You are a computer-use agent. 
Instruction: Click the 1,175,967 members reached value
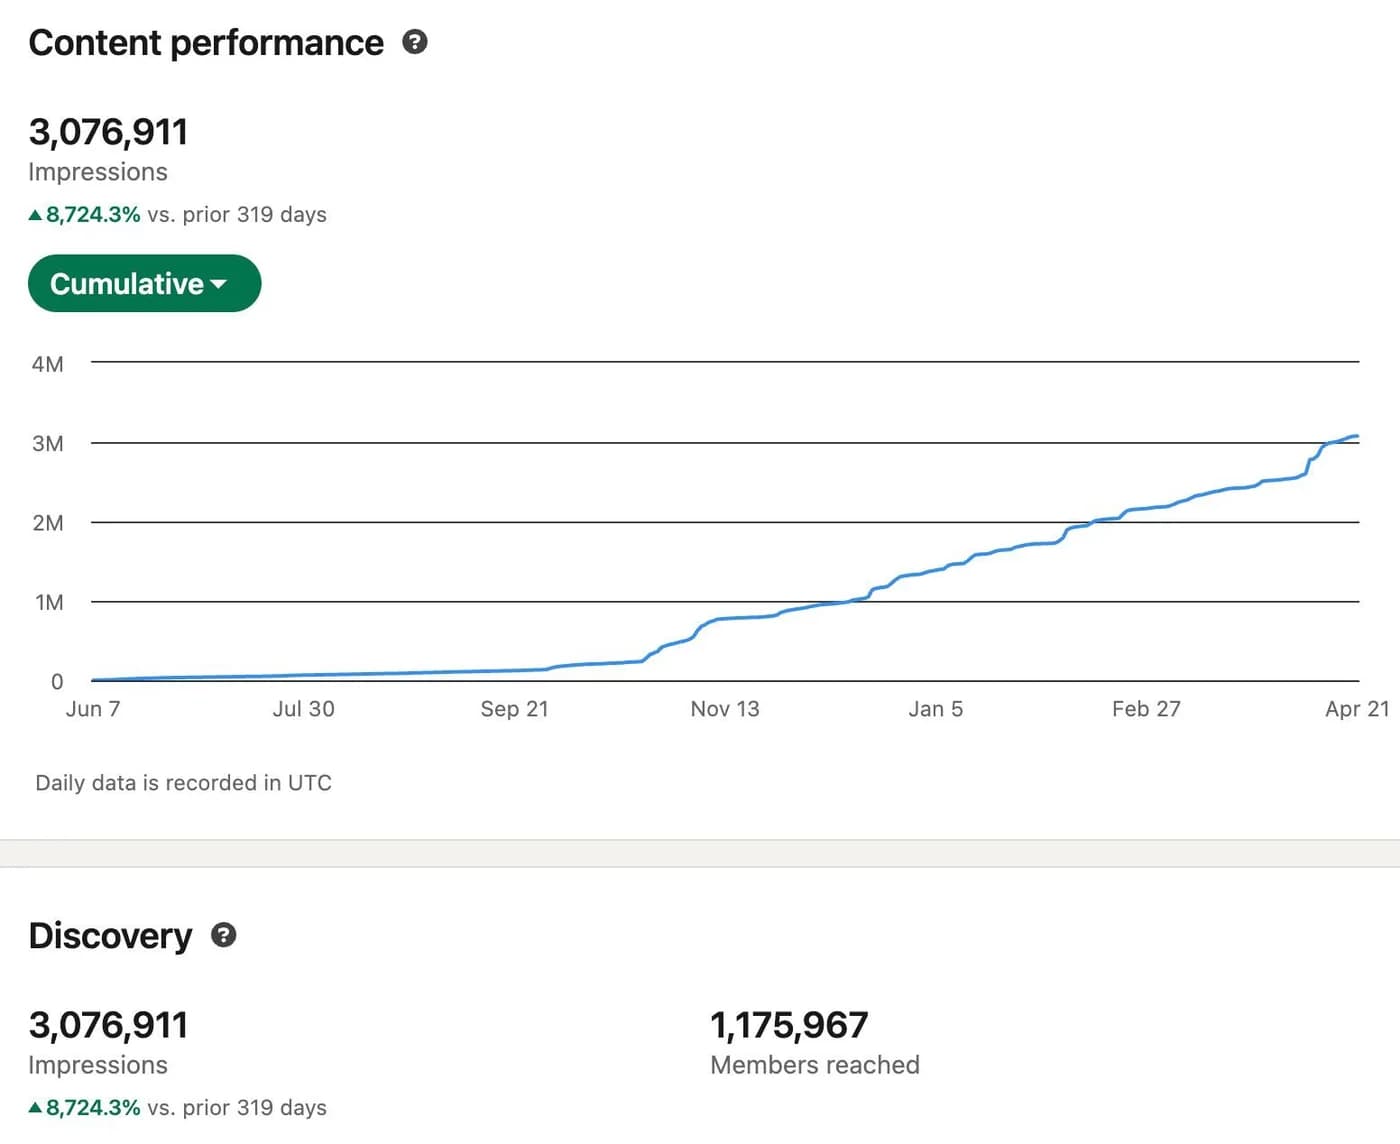pyautogui.click(x=789, y=1025)
